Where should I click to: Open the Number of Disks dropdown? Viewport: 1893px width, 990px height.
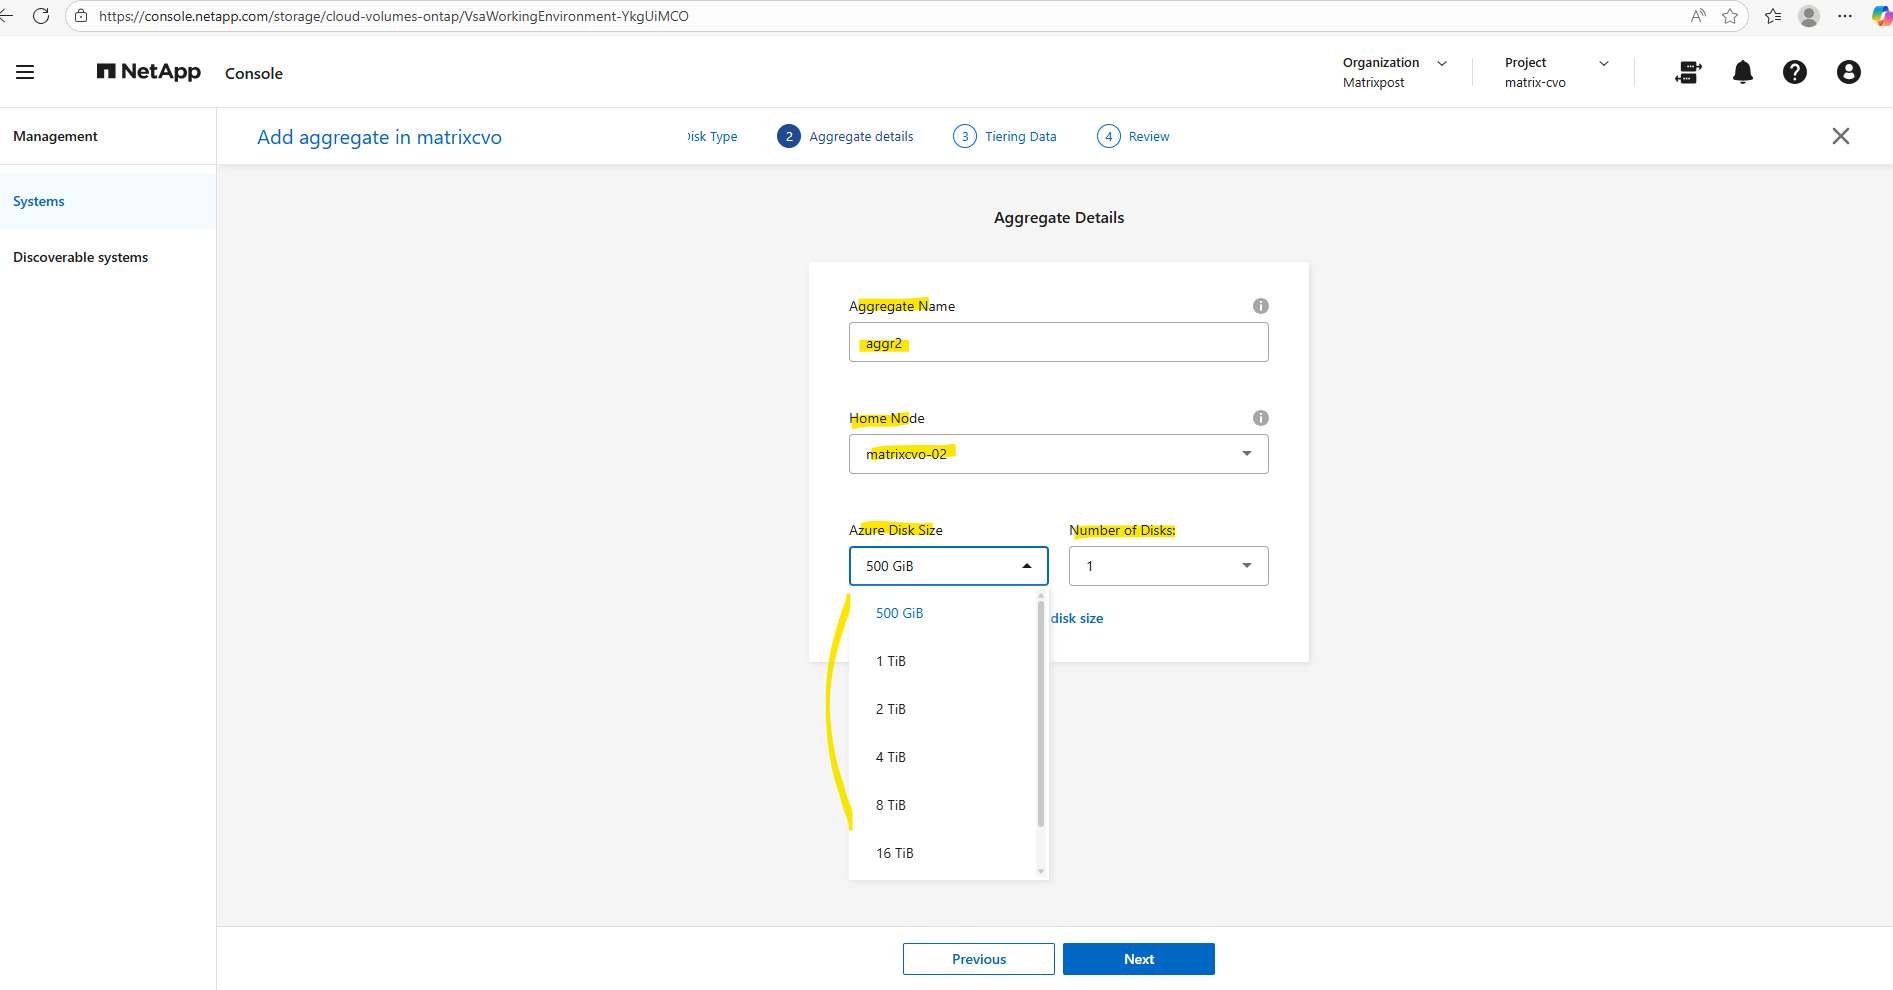point(1168,566)
